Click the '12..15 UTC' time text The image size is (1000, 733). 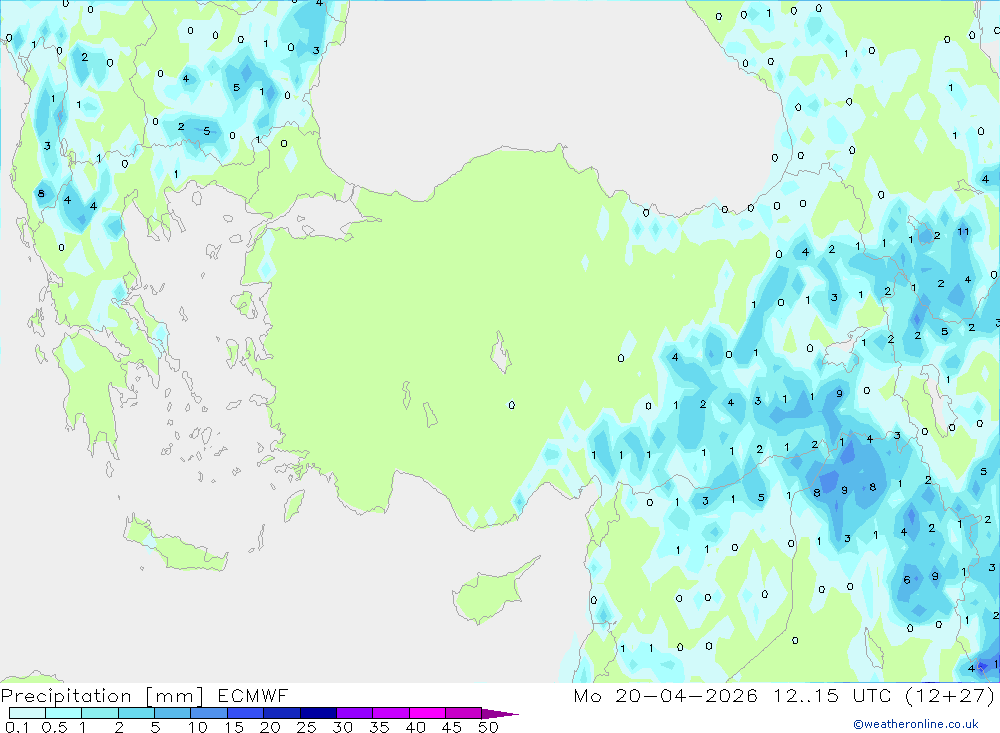[833, 695]
